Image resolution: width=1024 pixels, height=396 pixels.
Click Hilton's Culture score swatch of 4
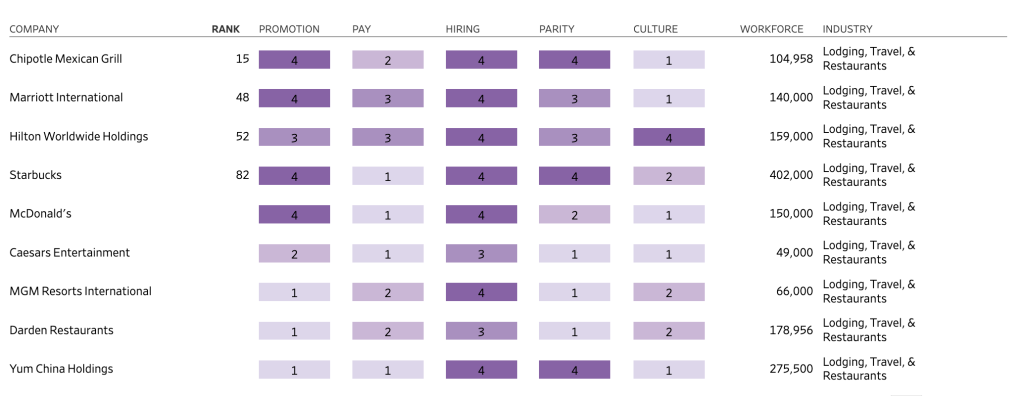point(669,137)
